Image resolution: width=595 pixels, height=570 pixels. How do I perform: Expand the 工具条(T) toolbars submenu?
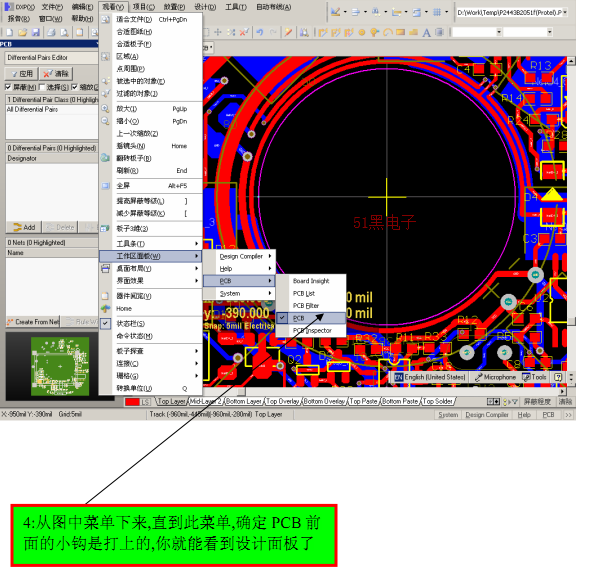151,244
